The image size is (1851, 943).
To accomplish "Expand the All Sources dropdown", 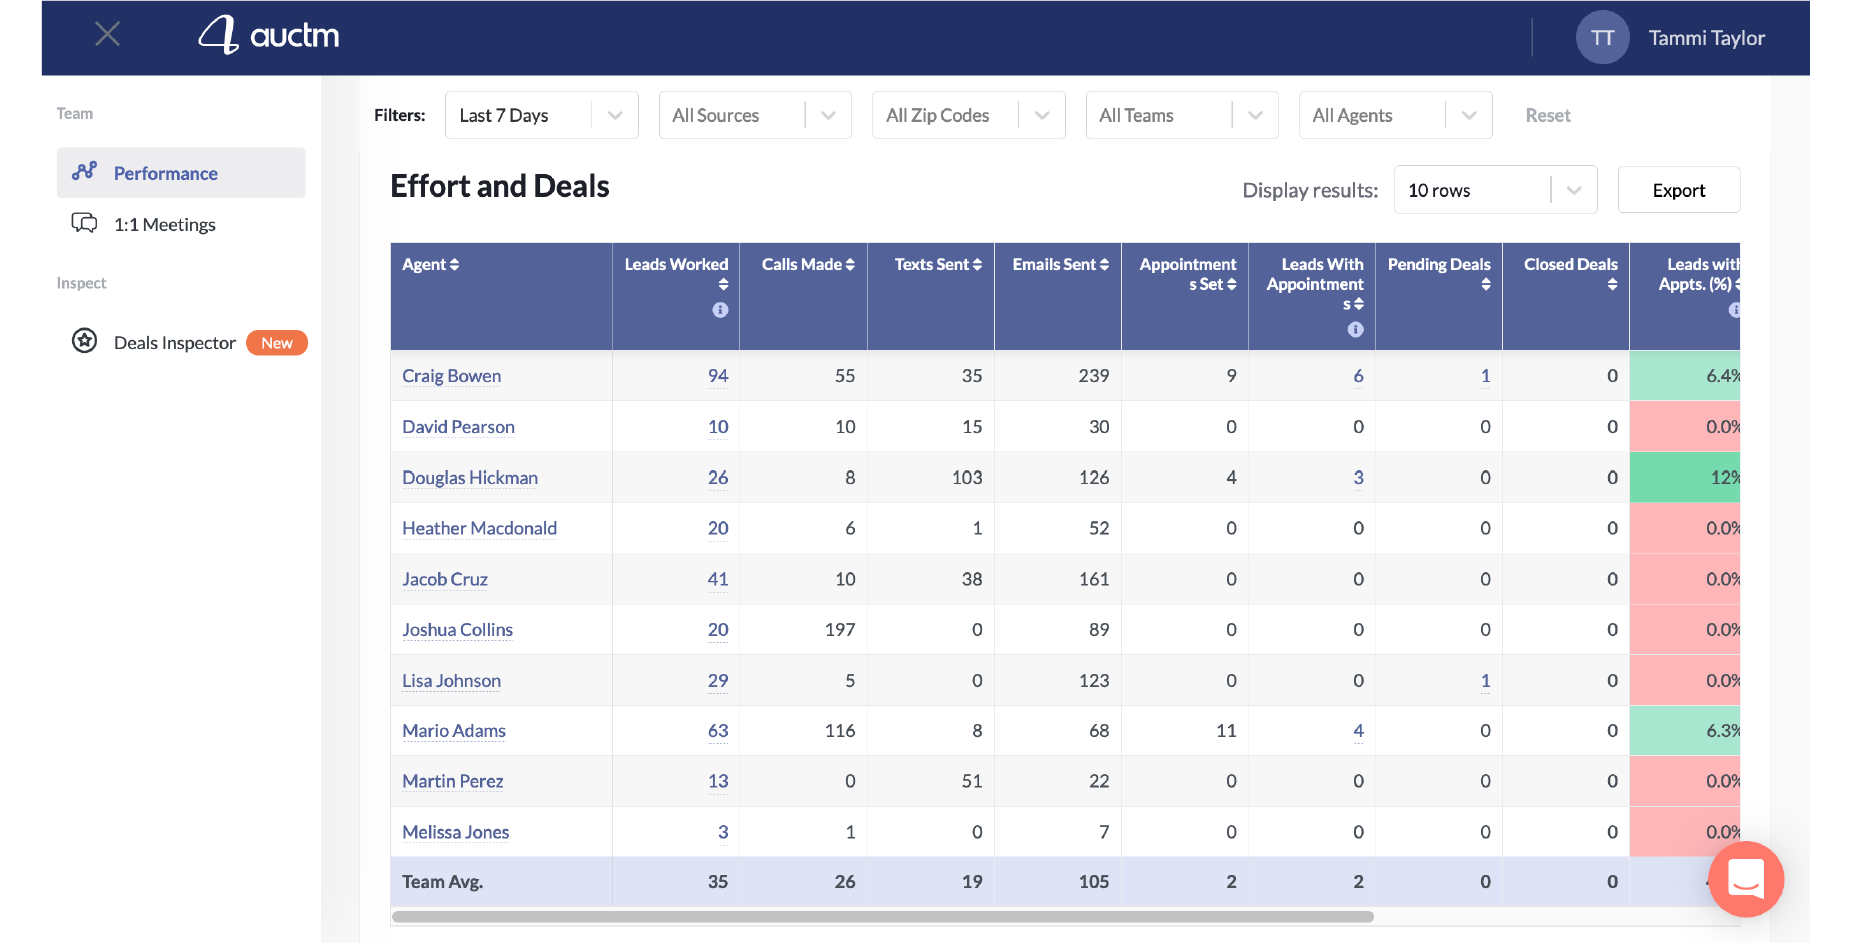I will tap(754, 116).
